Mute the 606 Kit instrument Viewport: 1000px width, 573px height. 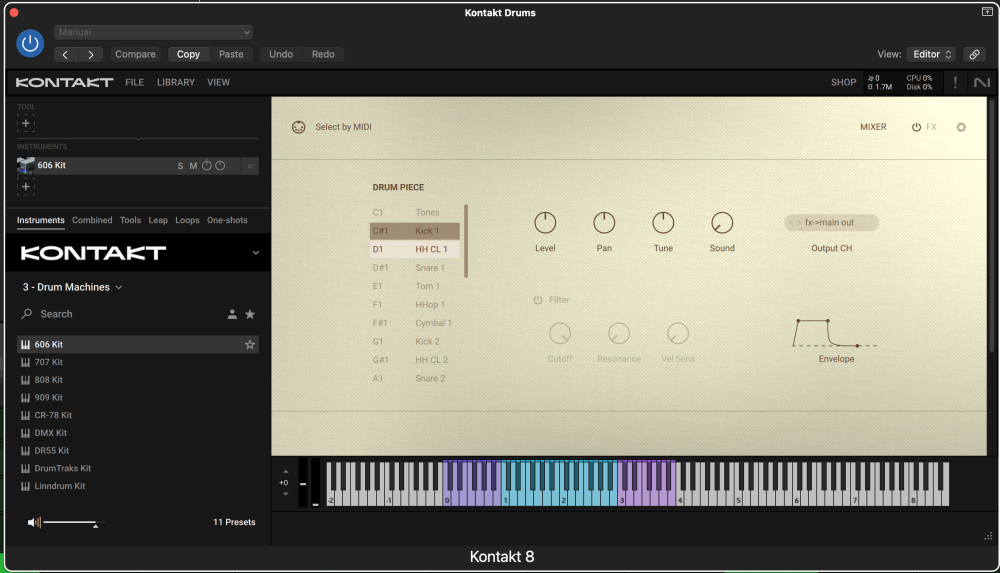click(193, 166)
